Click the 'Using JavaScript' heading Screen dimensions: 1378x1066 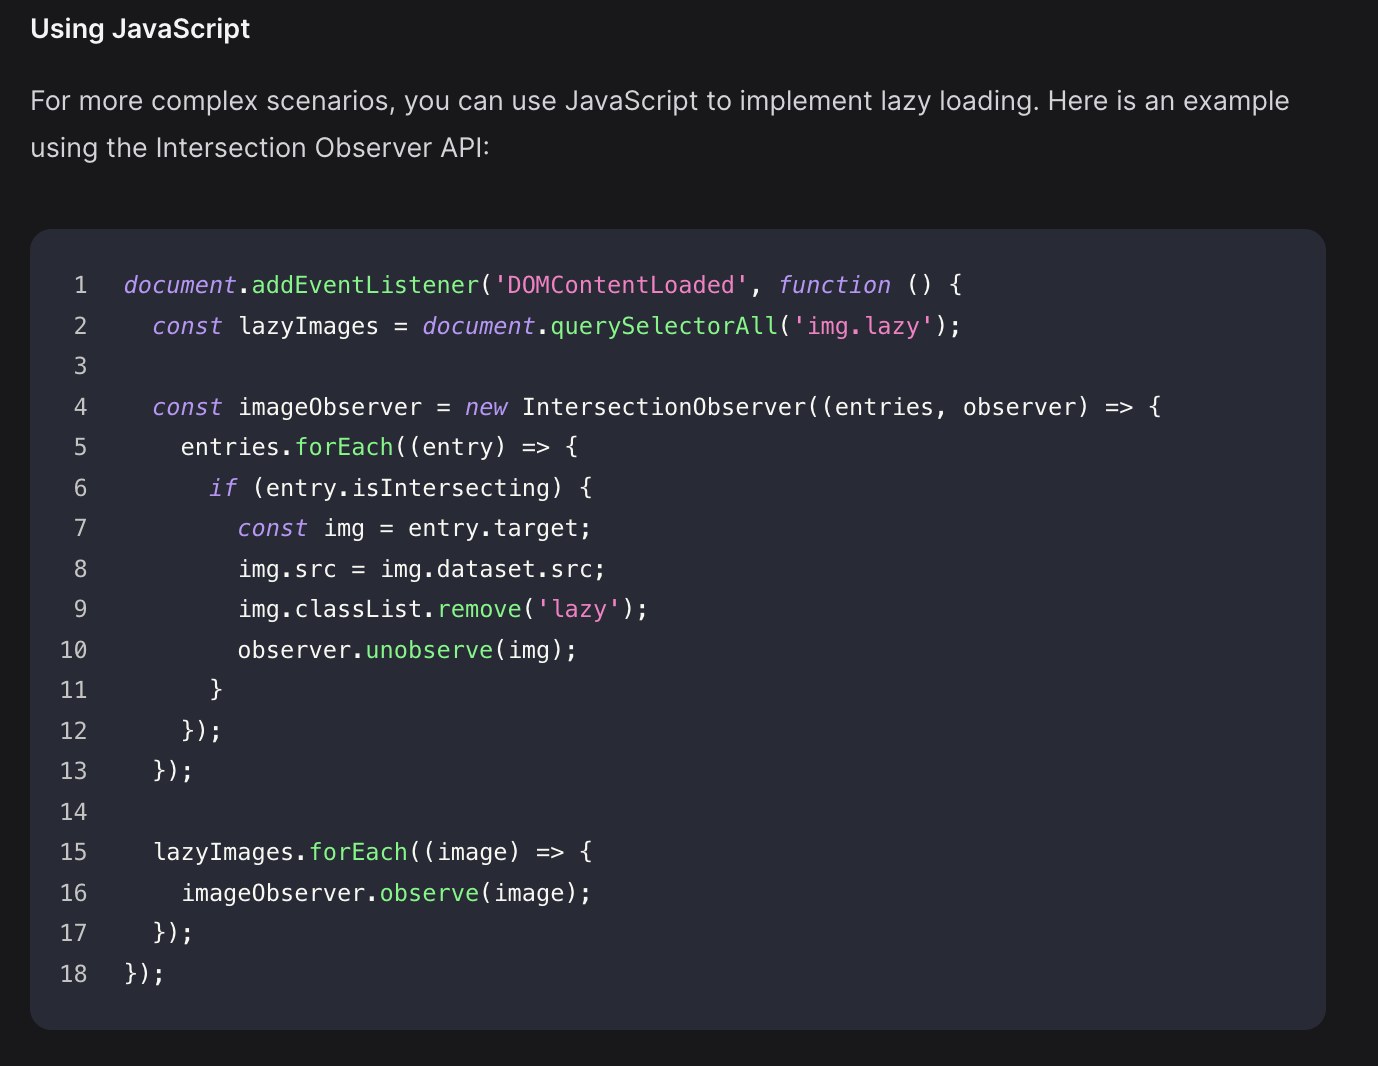(x=140, y=29)
